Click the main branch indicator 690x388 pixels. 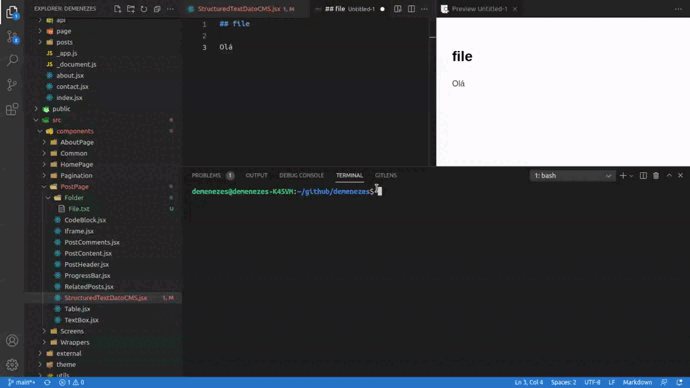(21, 382)
